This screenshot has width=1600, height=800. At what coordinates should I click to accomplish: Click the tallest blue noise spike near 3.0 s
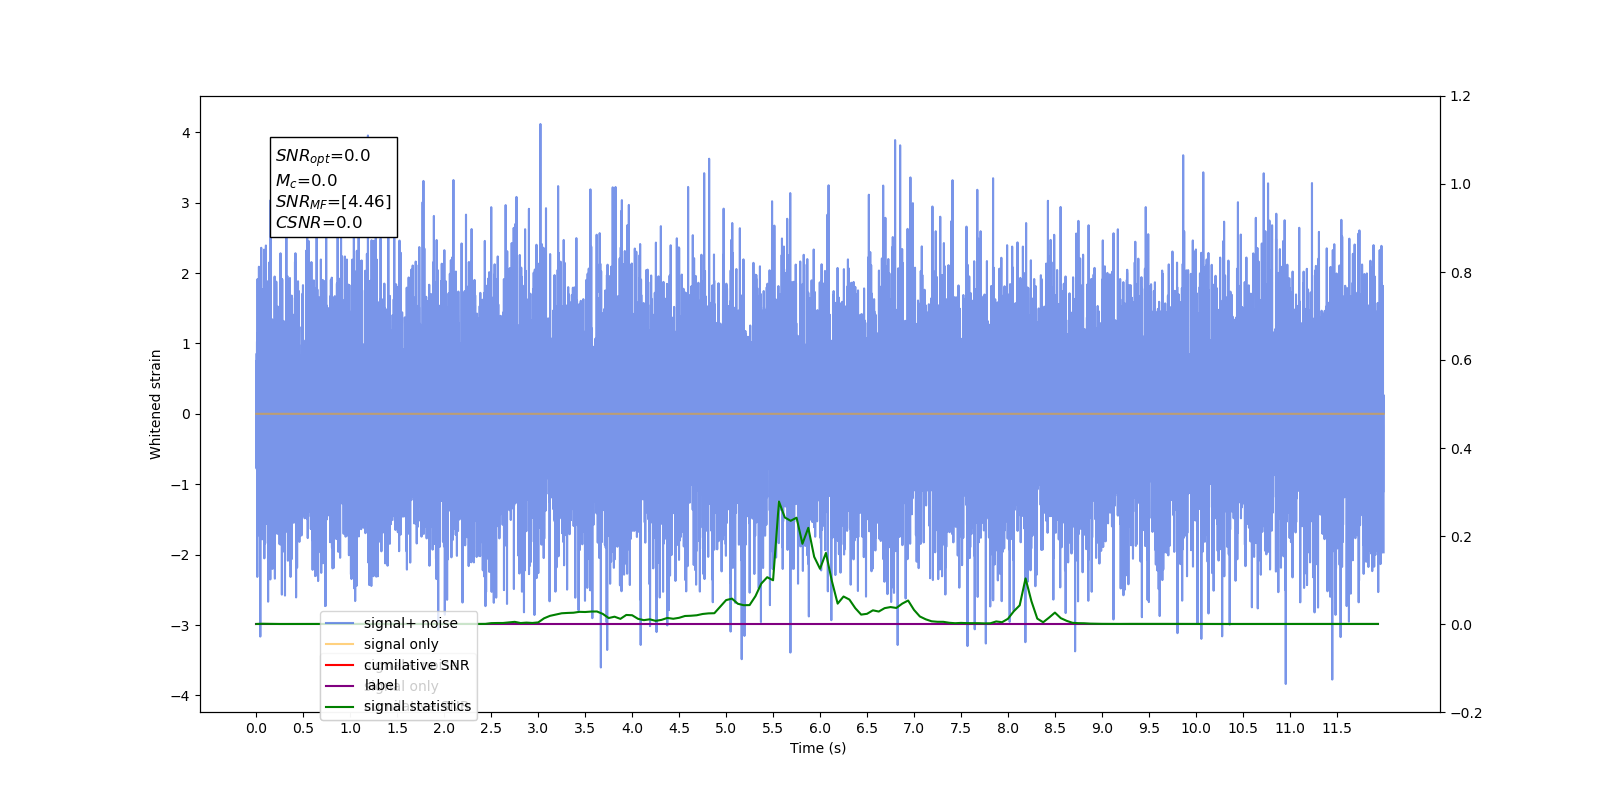click(540, 125)
